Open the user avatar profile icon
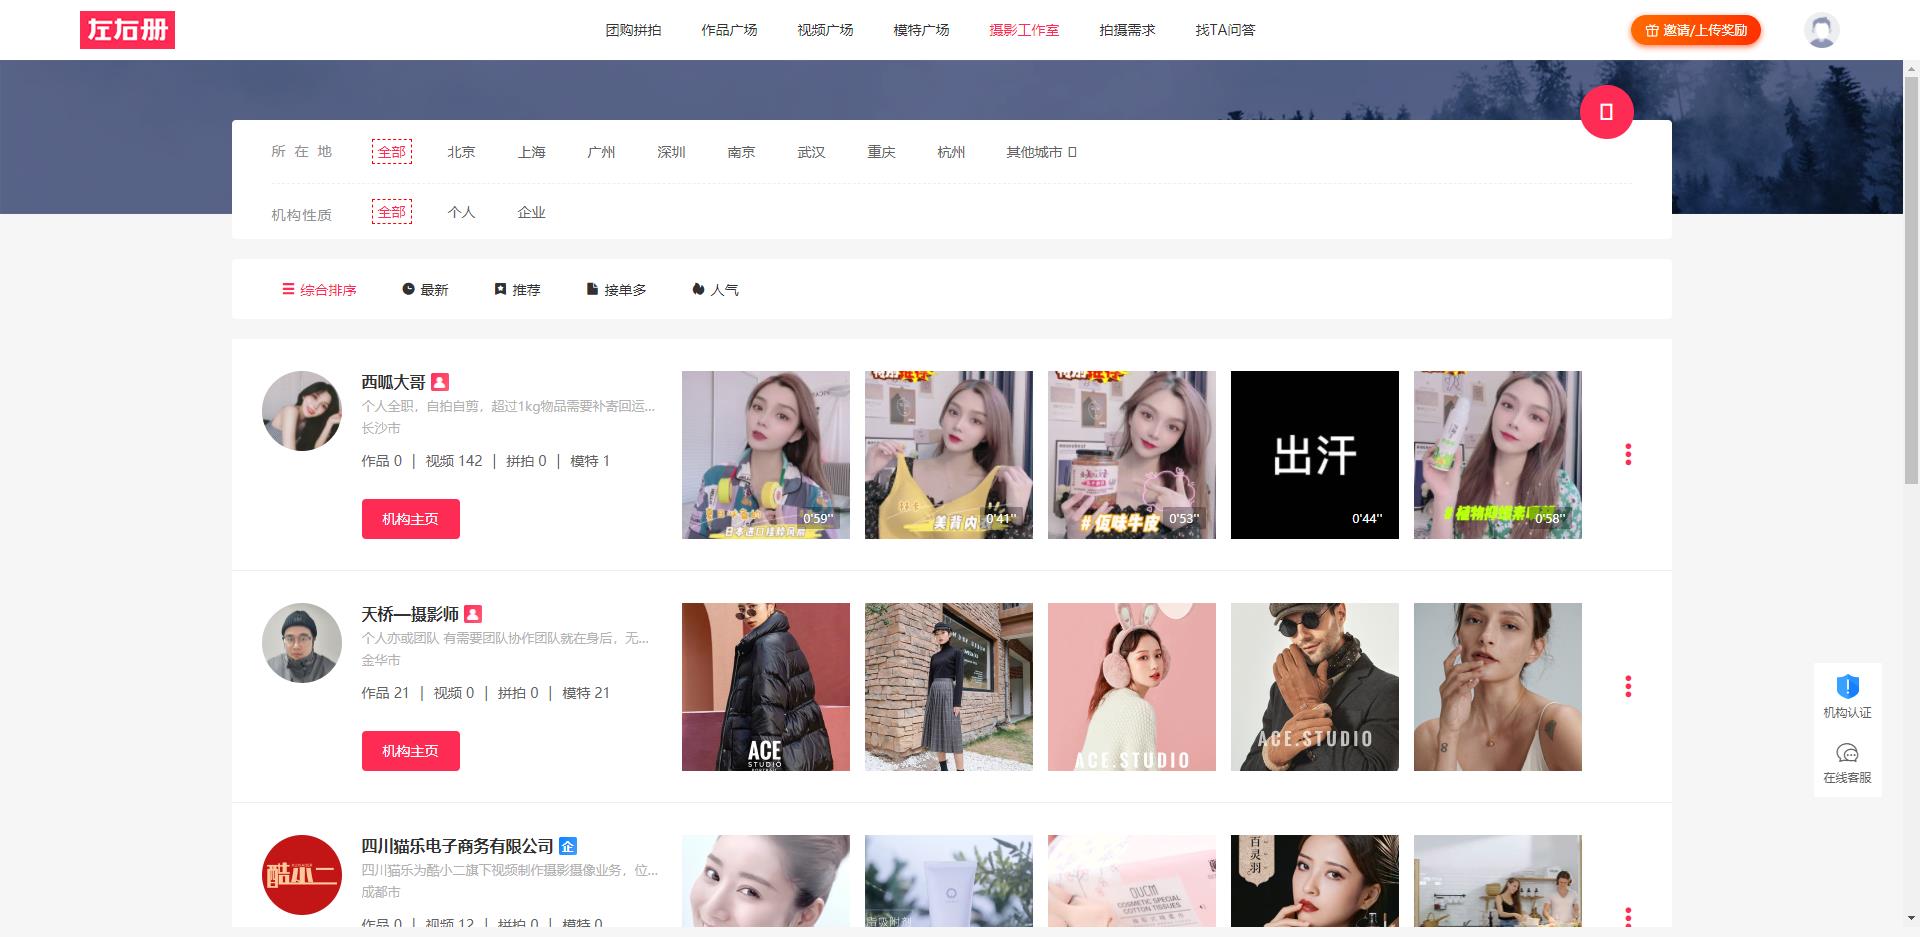The width and height of the screenshot is (1920, 937). click(1821, 30)
